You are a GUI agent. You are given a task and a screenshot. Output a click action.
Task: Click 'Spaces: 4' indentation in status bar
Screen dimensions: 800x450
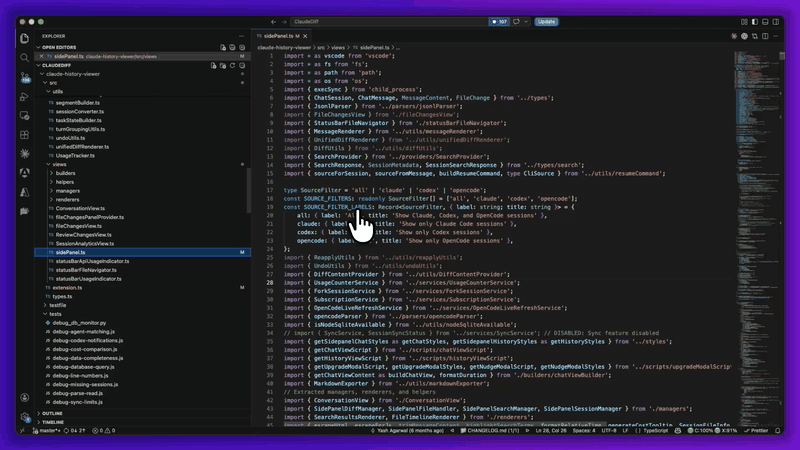click(584, 431)
